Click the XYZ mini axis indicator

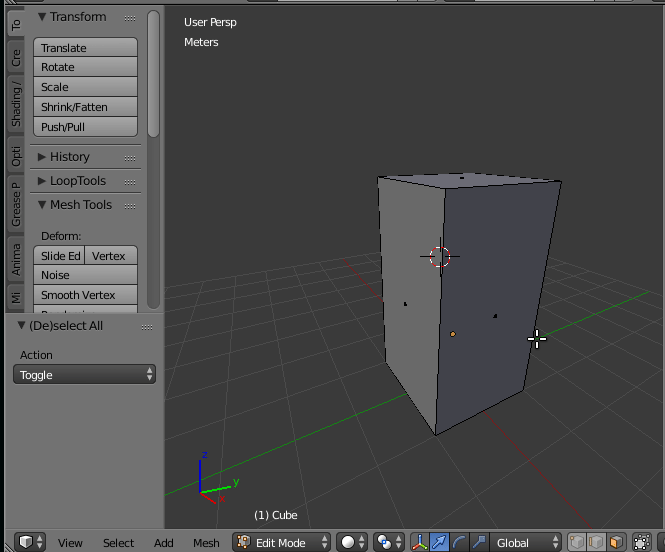[217, 478]
